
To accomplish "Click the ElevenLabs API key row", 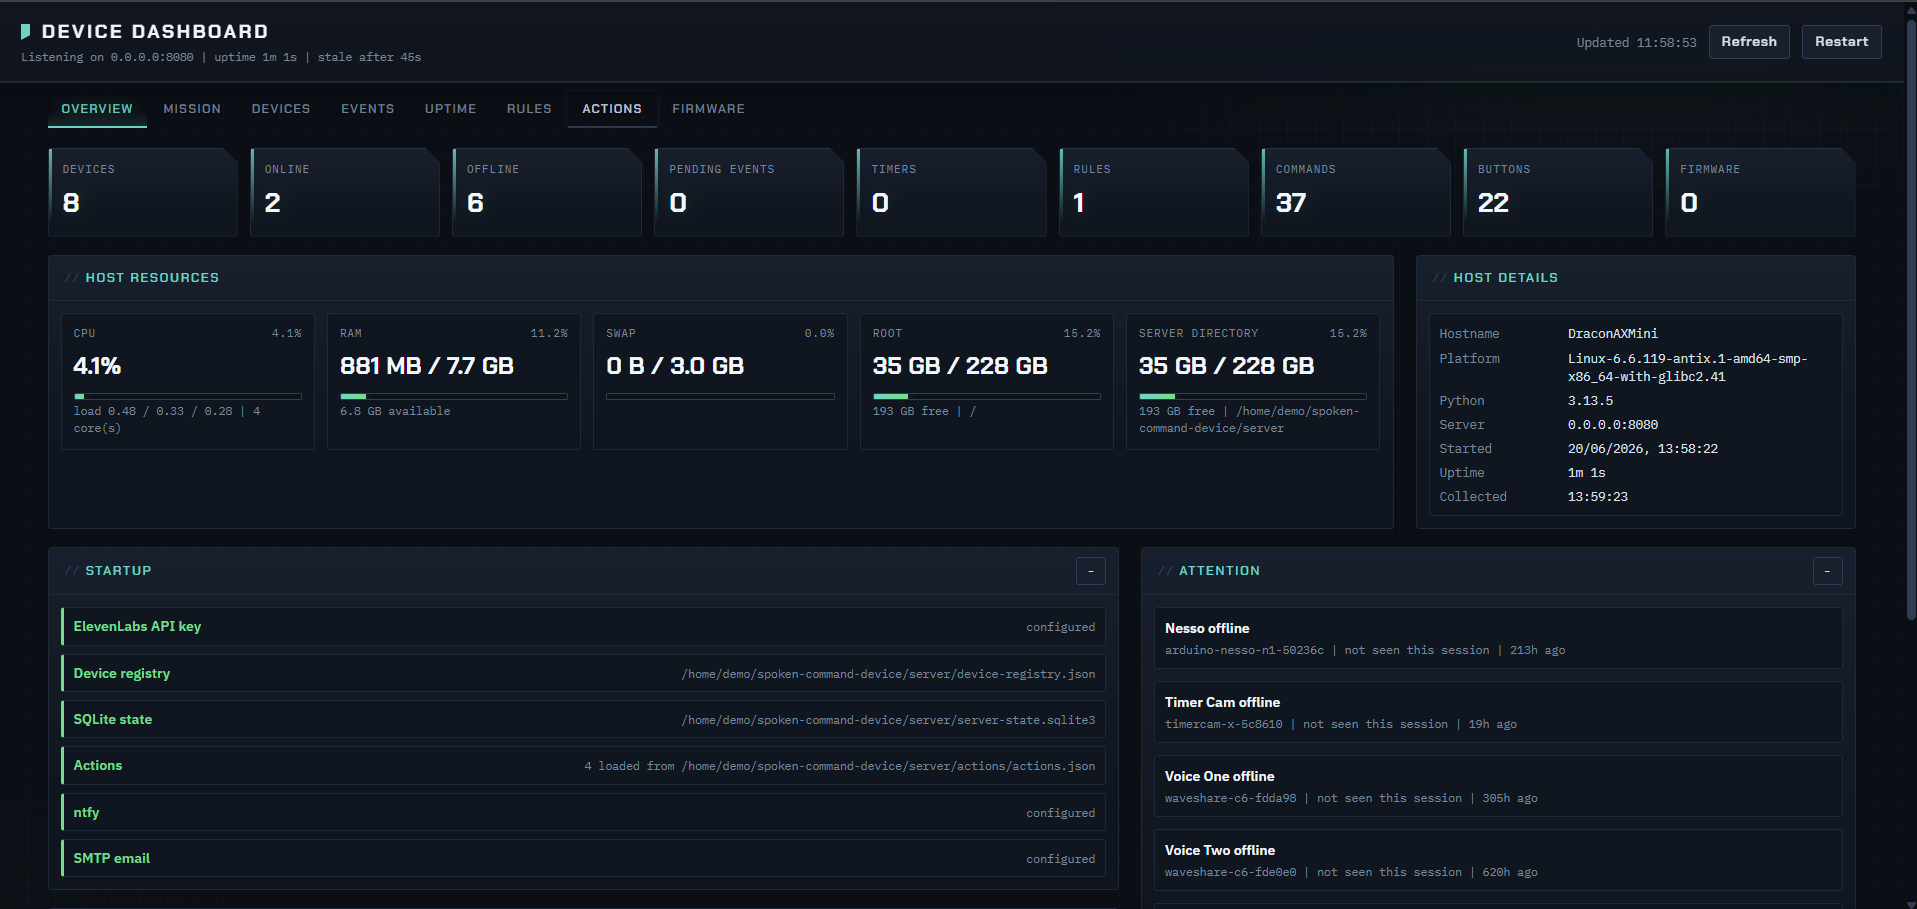I will 583,627.
